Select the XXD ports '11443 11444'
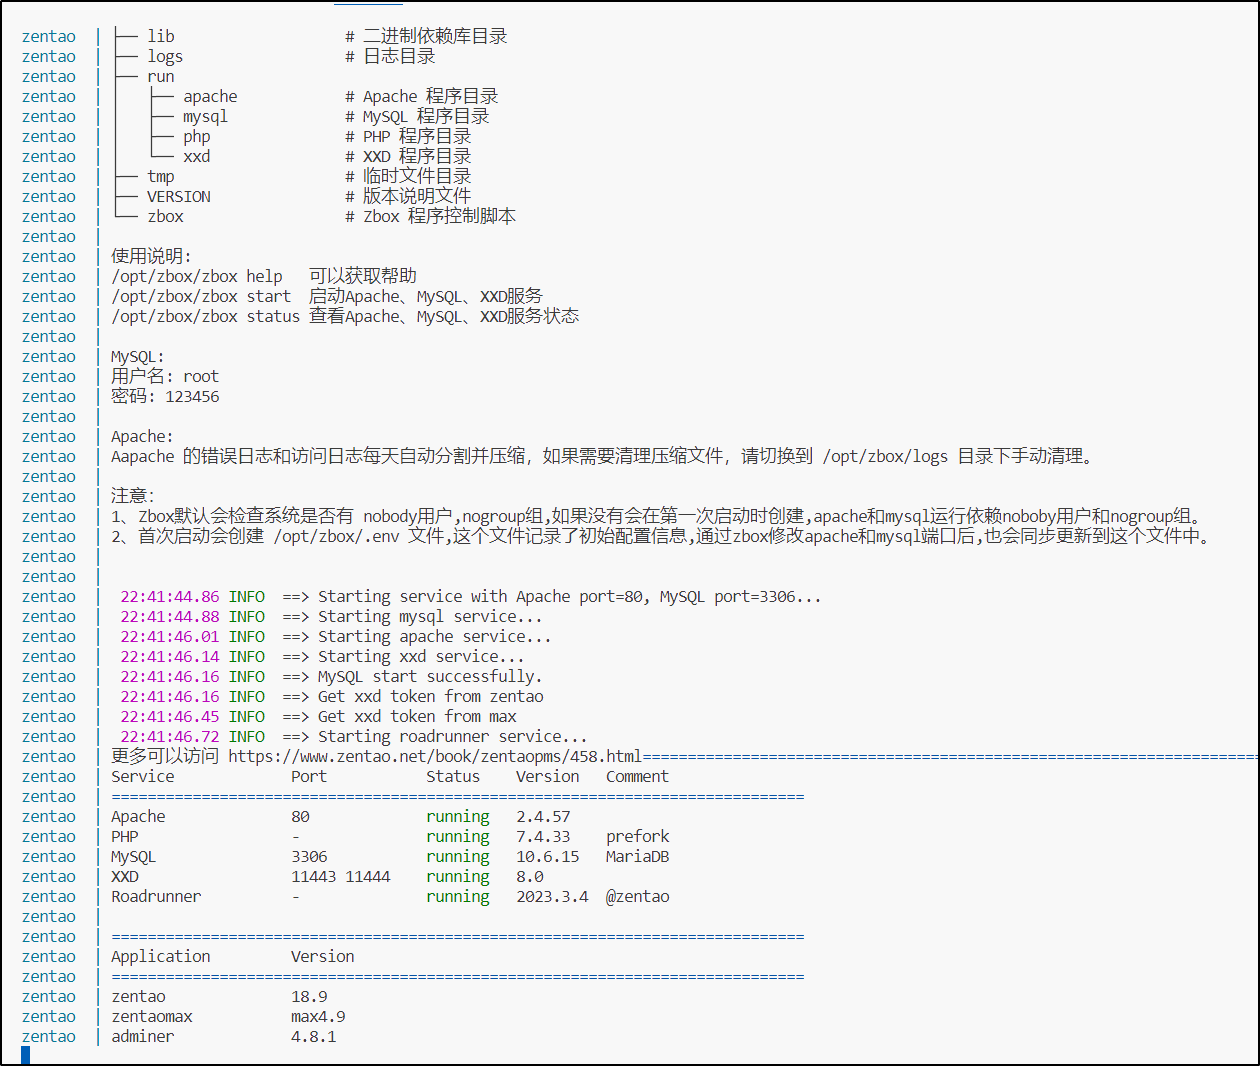 [341, 876]
